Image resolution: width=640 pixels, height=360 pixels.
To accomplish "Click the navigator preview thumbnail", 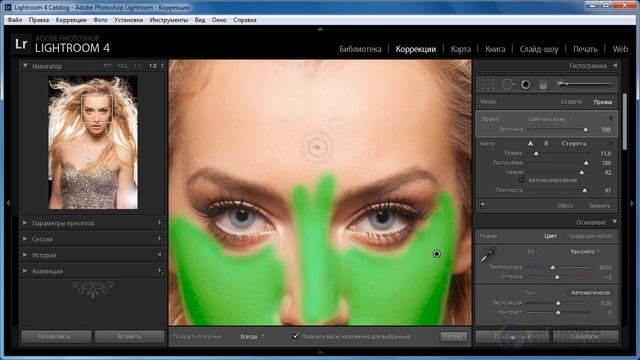I will [x=93, y=142].
